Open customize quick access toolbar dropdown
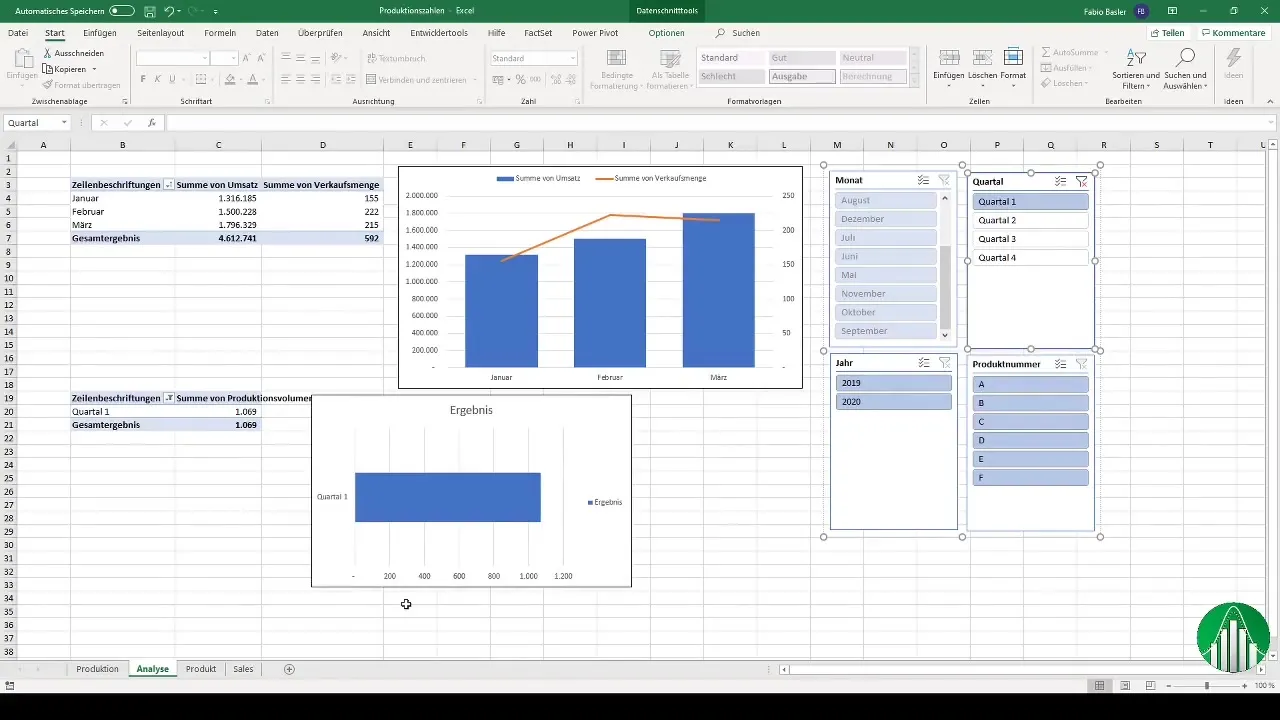The image size is (1280, 720). click(216, 11)
